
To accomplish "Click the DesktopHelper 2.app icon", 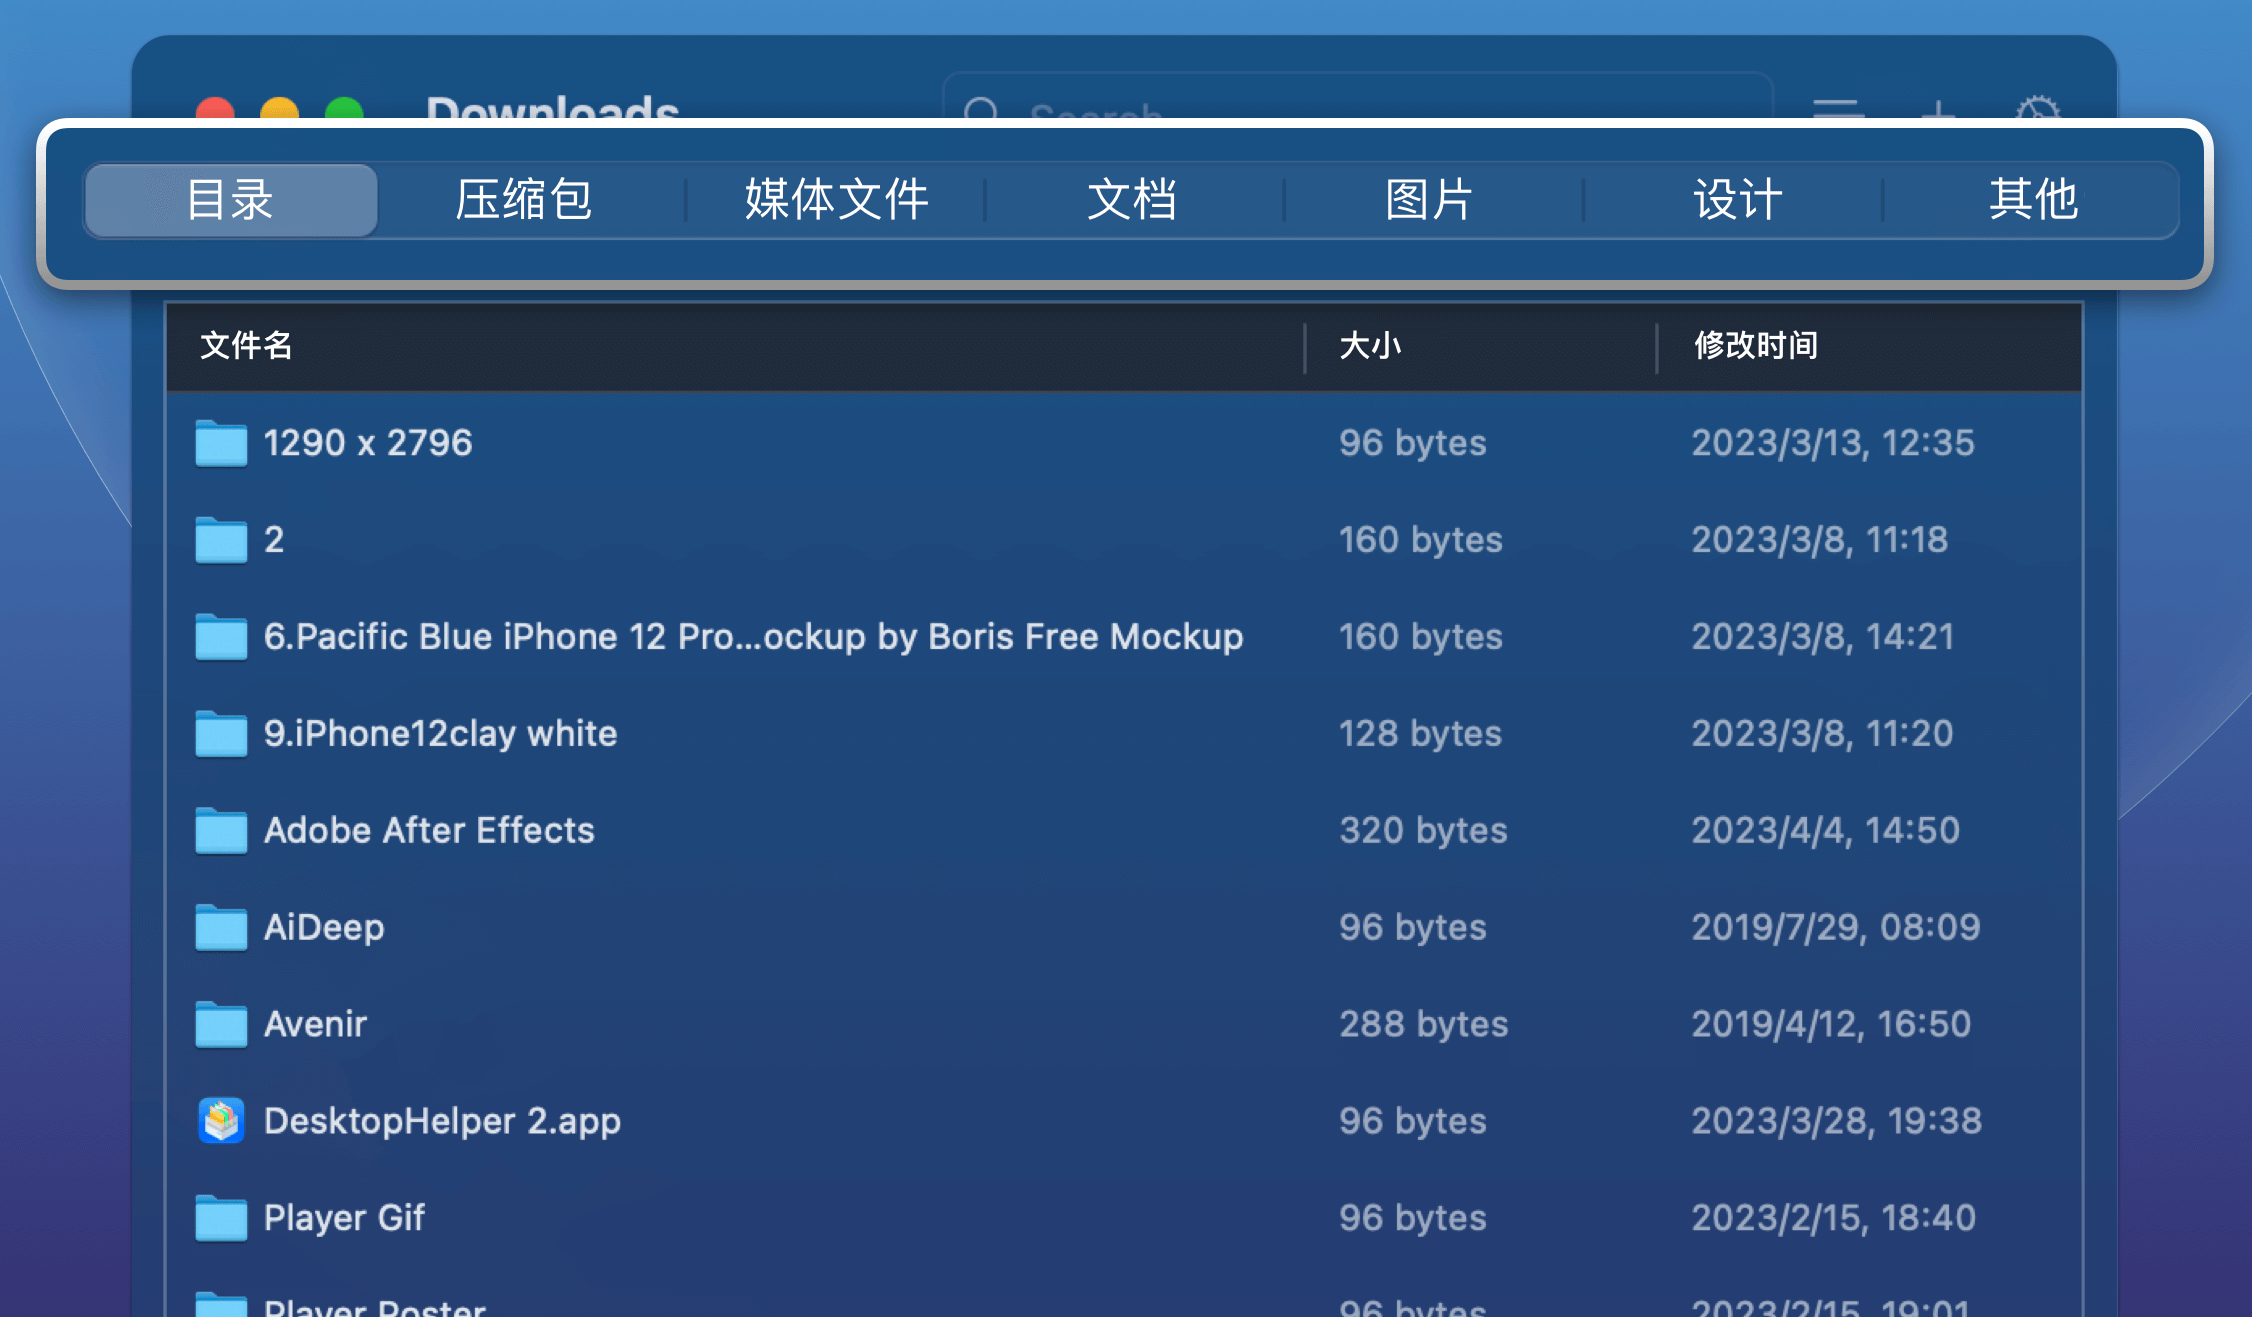I will pos(221,1121).
